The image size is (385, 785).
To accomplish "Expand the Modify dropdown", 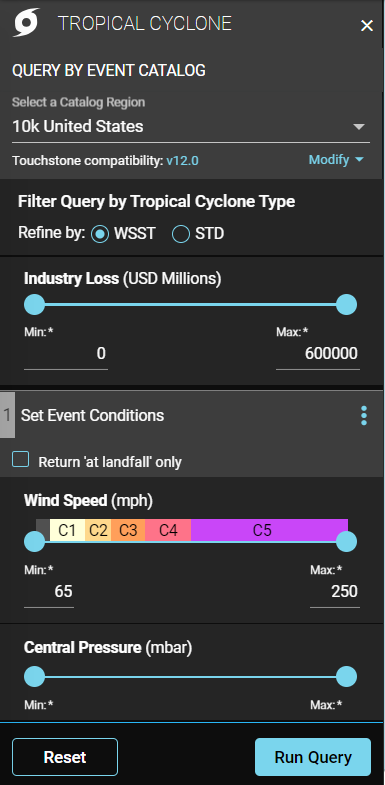I will 336,160.
